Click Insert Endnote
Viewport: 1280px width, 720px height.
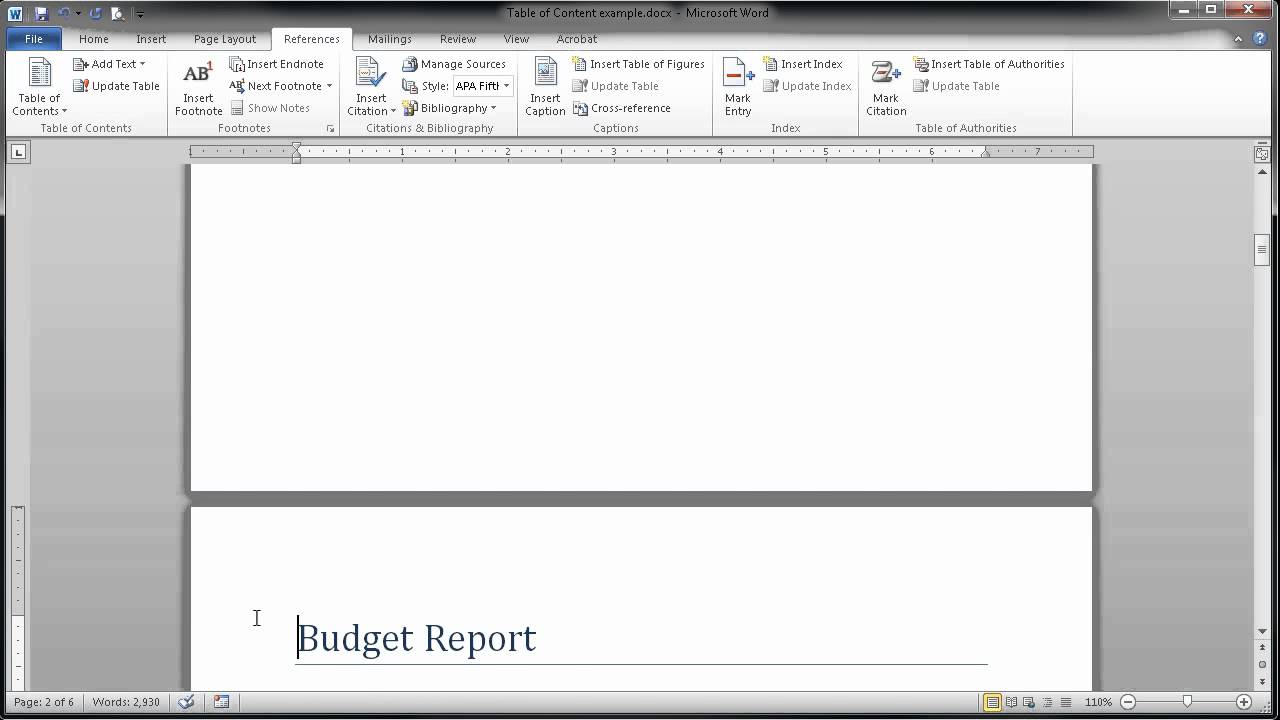click(x=277, y=64)
